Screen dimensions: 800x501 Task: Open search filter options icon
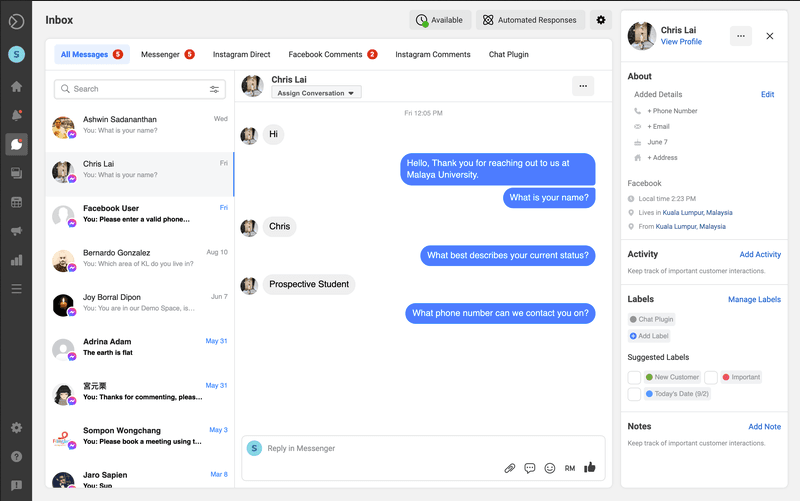click(214, 89)
